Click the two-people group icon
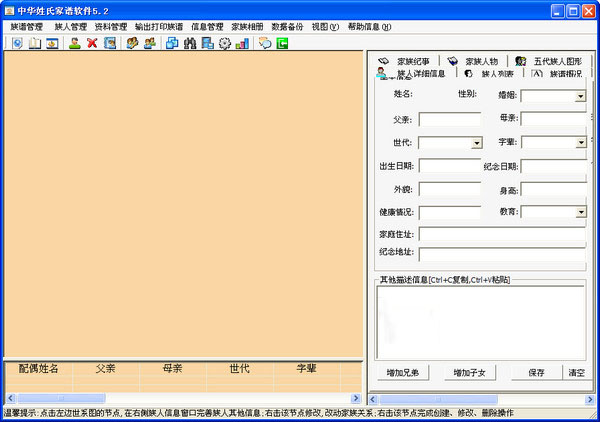 coord(150,43)
